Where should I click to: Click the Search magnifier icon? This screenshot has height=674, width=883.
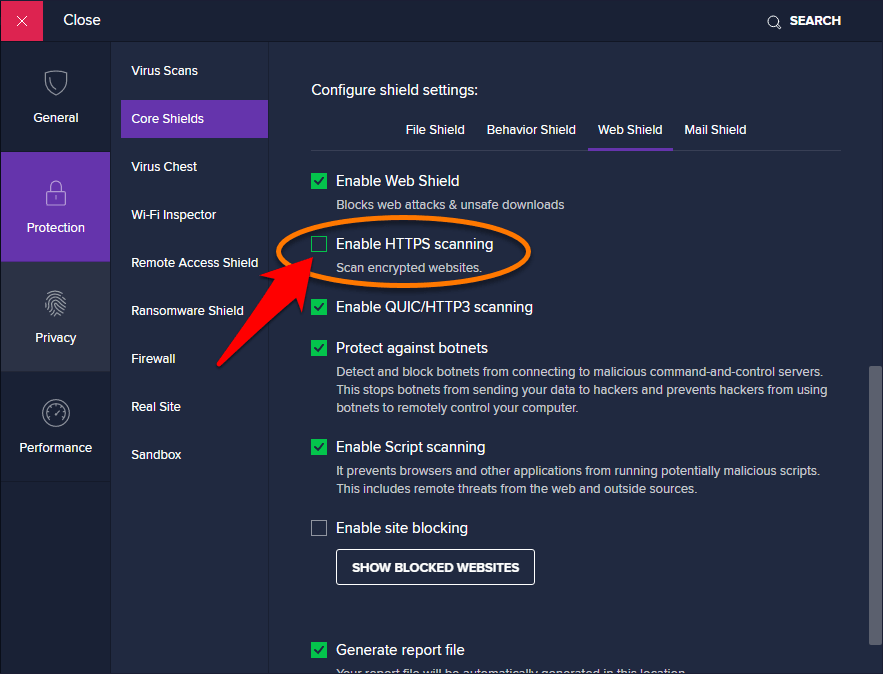tap(773, 20)
